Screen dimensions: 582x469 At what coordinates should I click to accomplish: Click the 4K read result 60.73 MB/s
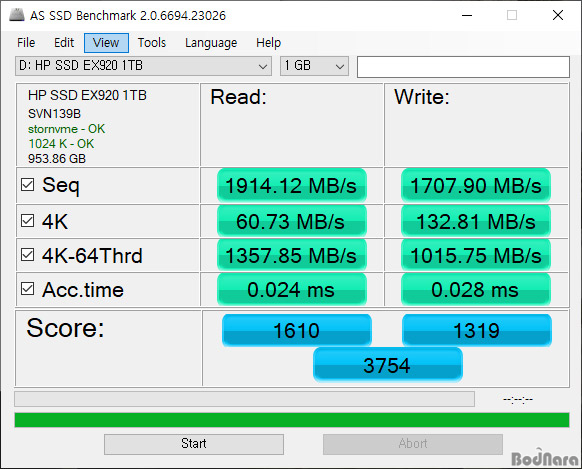click(292, 222)
